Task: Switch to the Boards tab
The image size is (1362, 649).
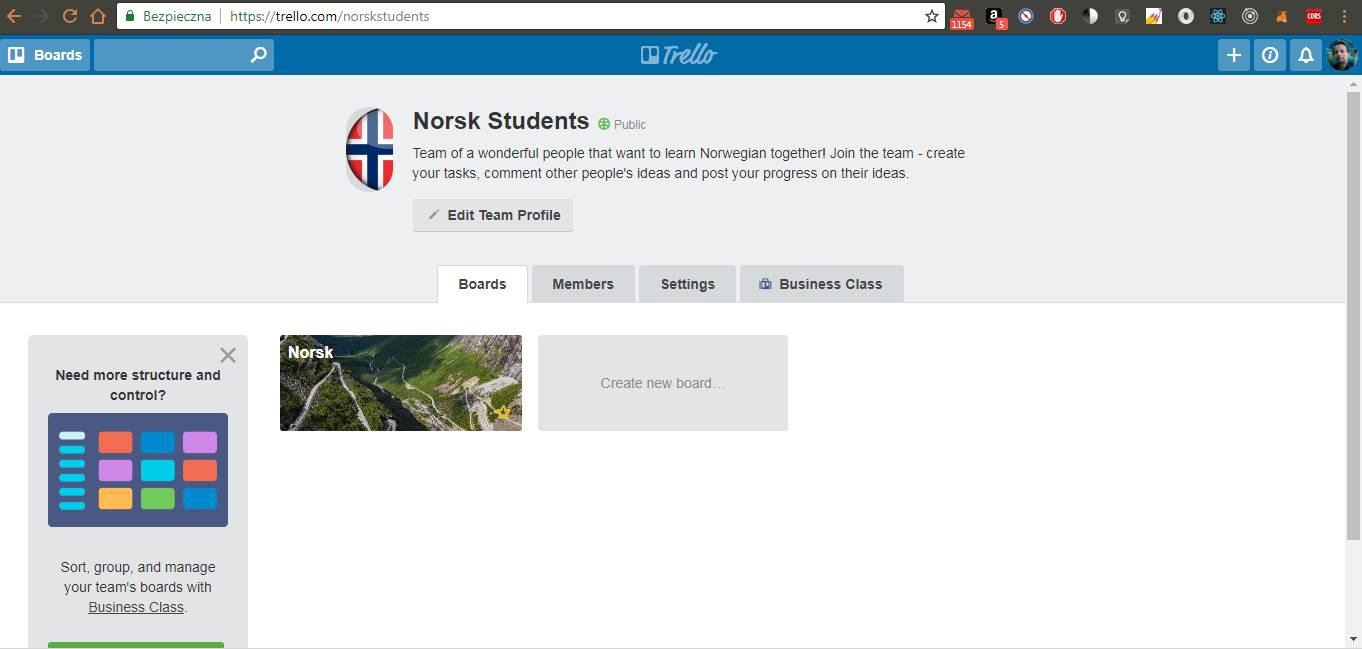Action: tap(482, 284)
